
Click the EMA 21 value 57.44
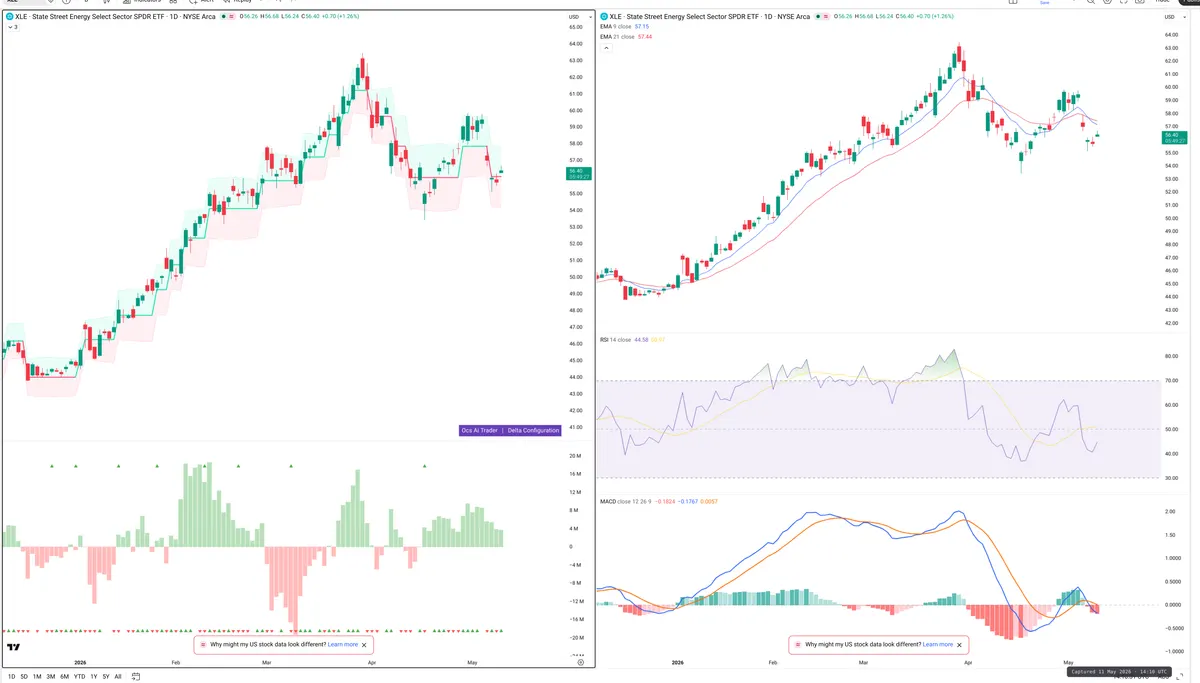click(645, 36)
